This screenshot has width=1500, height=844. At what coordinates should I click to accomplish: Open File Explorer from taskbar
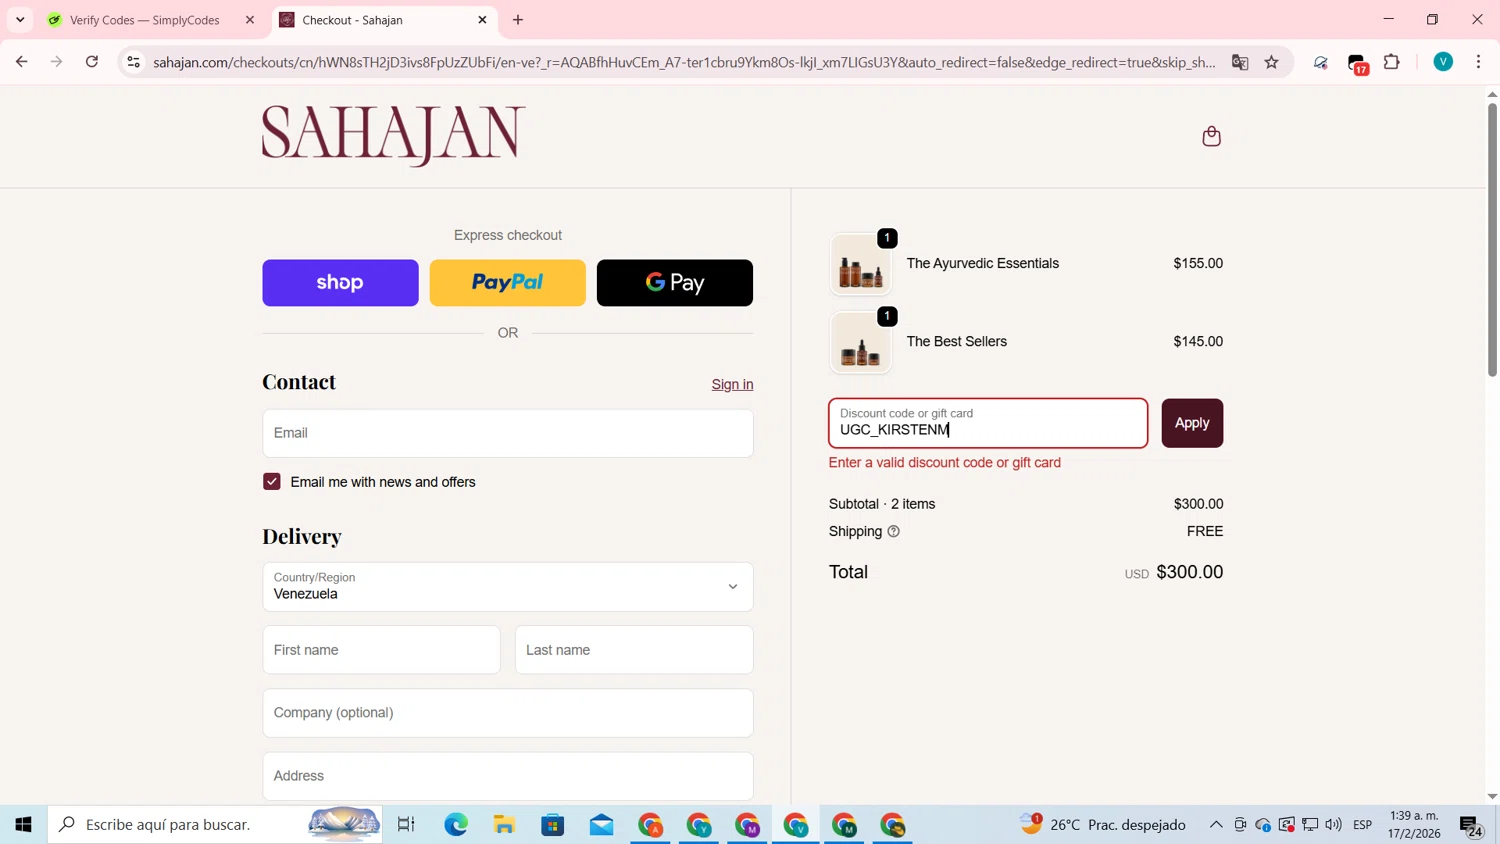click(x=504, y=825)
